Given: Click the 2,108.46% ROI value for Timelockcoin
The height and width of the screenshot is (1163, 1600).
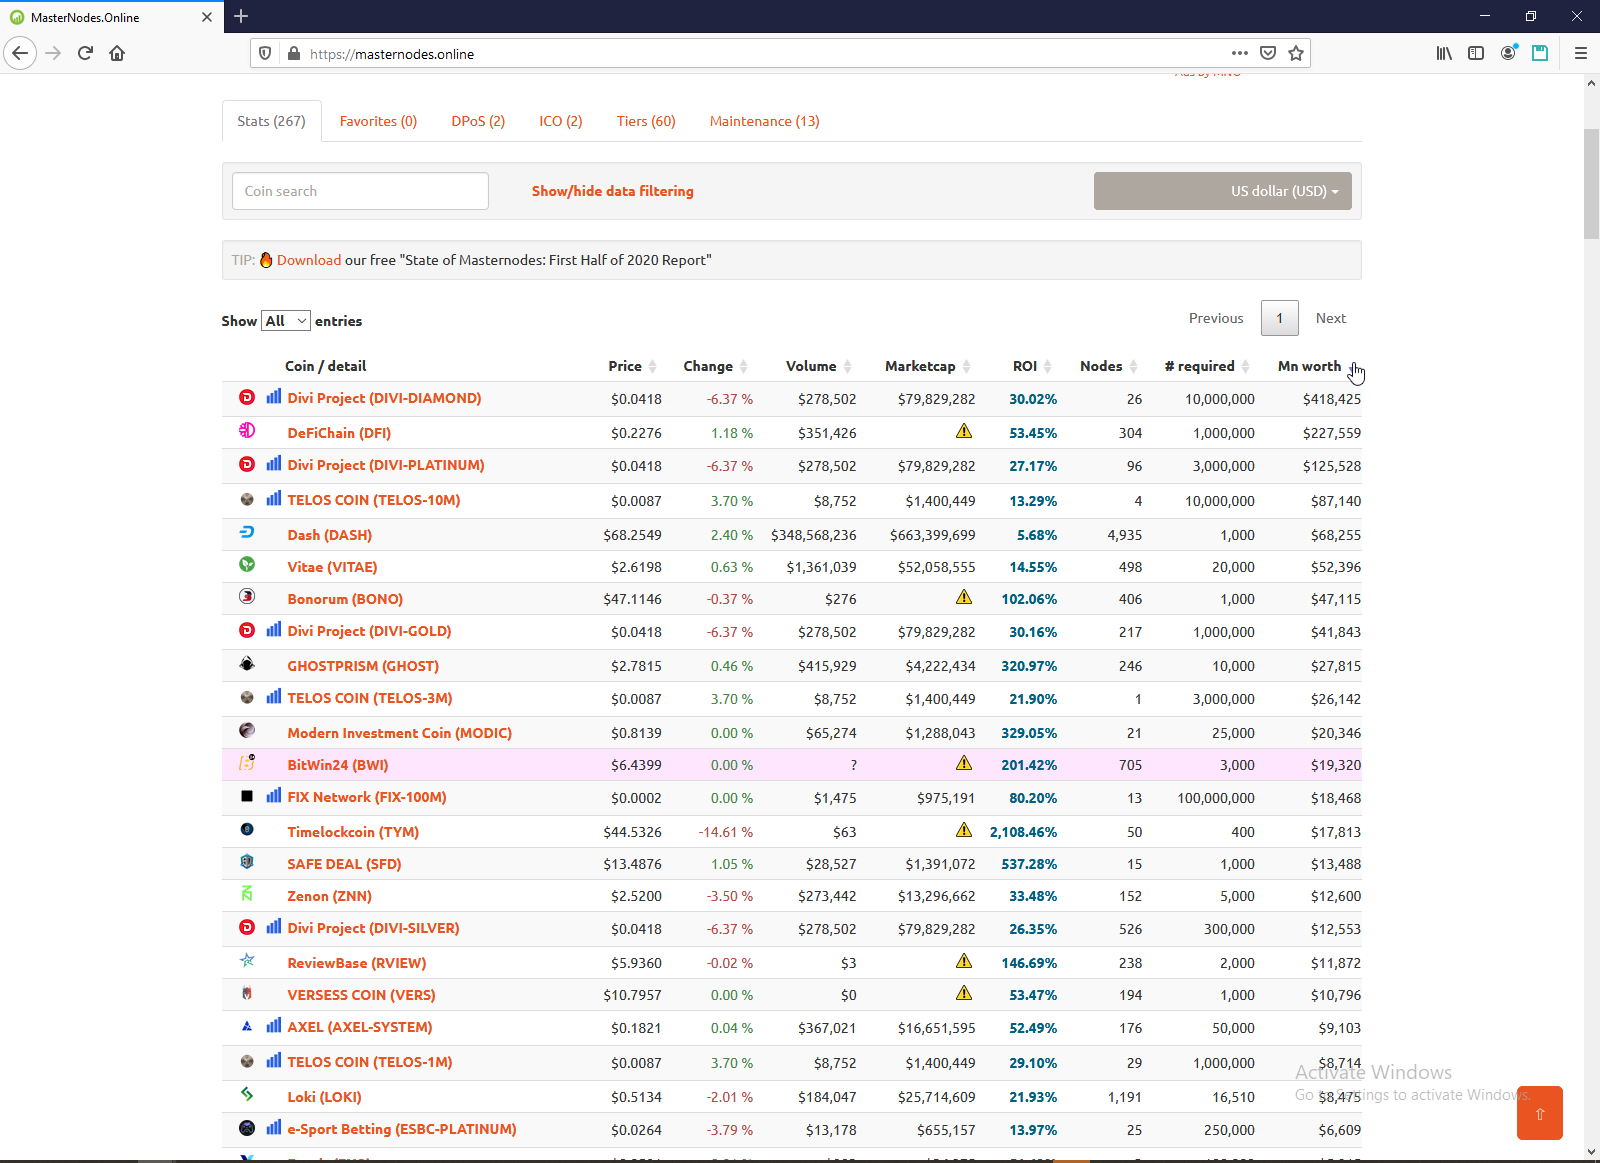Looking at the screenshot, I should coord(1023,832).
